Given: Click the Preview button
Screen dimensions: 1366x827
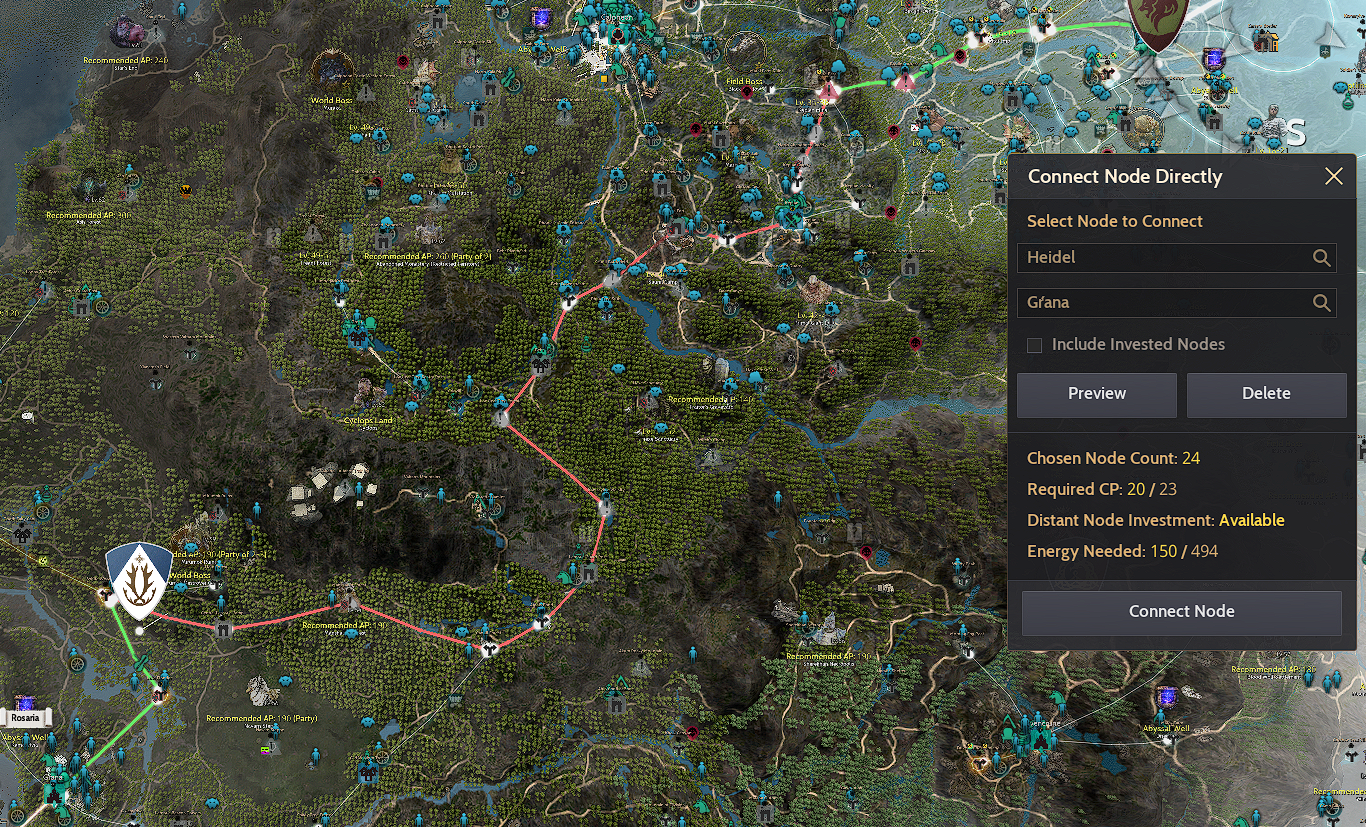Looking at the screenshot, I should coord(1097,394).
